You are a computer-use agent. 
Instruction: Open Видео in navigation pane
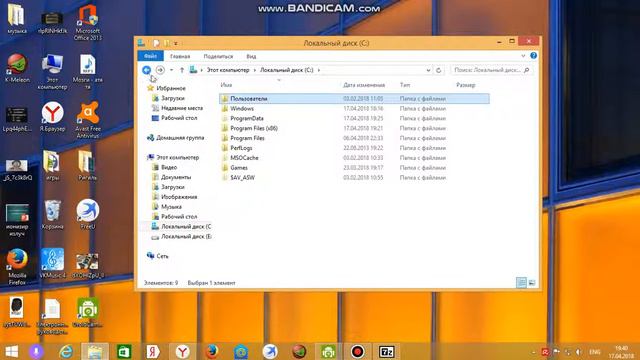(x=169, y=167)
